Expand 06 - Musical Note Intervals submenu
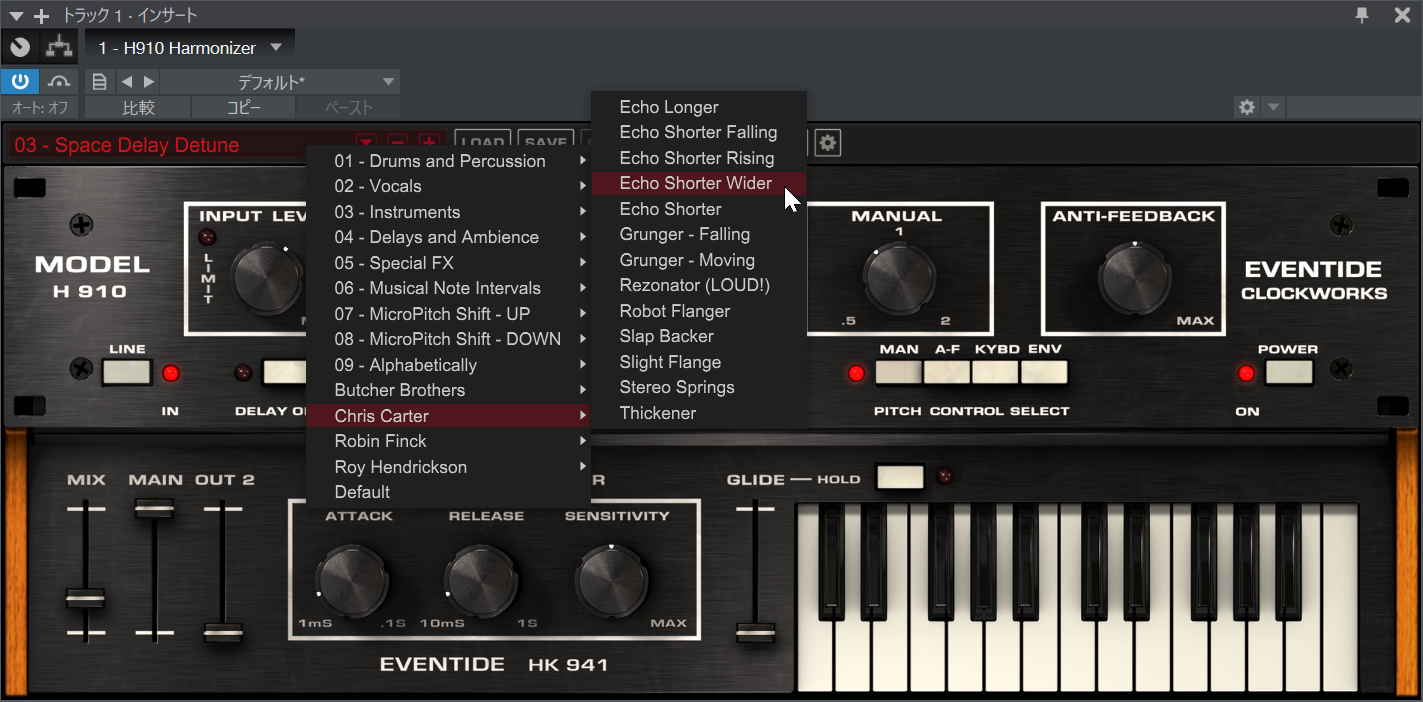The width and height of the screenshot is (1423, 702). [x=449, y=288]
